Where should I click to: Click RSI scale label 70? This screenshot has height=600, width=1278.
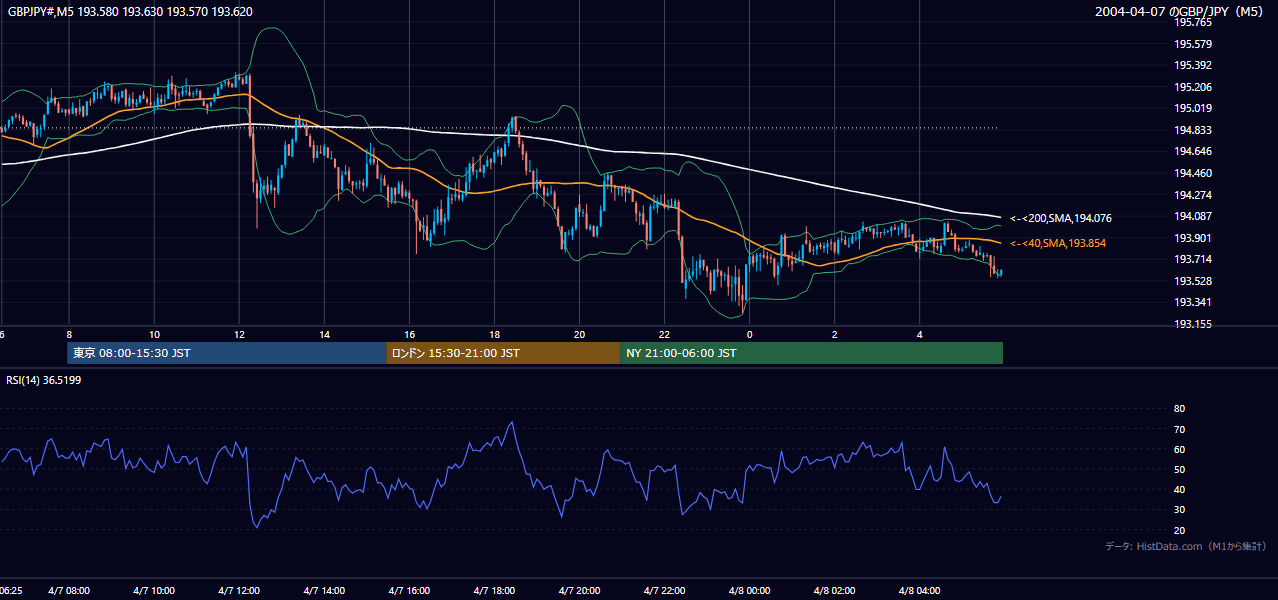tap(1179, 429)
